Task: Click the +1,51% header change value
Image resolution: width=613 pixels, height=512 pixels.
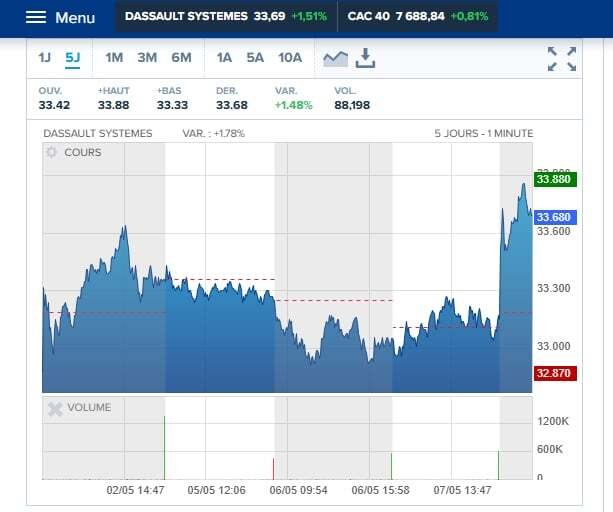Action: (309, 16)
